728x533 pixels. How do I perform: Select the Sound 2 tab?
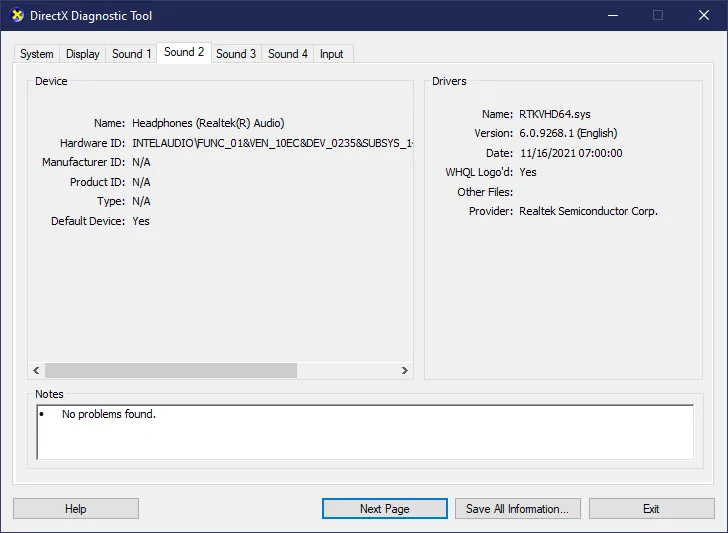pos(184,53)
